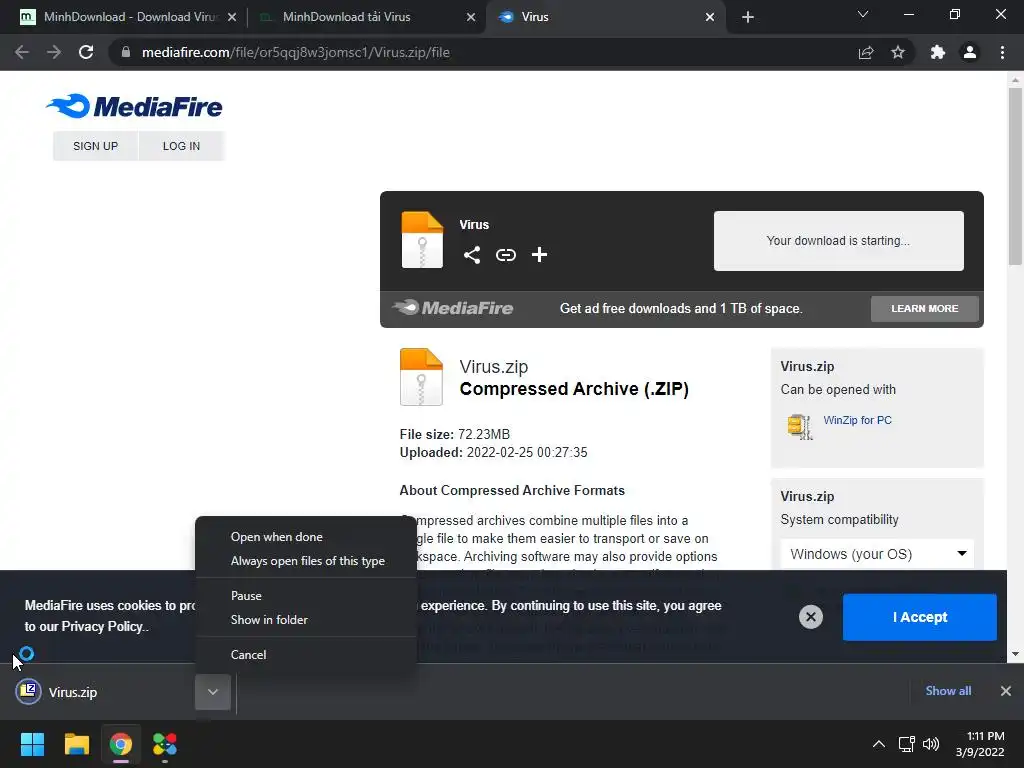This screenshot has width=1024, height=768.
Task: Click Show all downloads
Action: click(x=948, y=691)
